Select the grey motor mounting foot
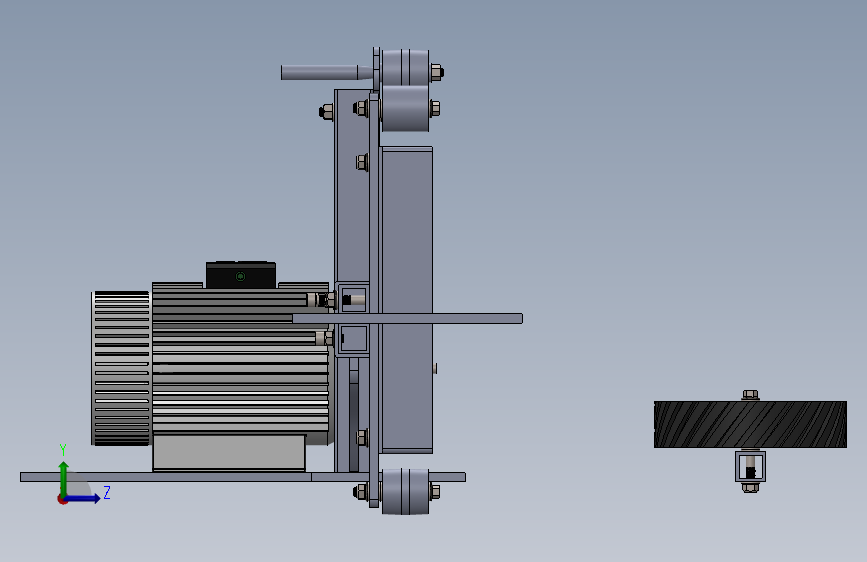Screen dimensions: 867x562 pyautogui.click(x=229, y=452)
